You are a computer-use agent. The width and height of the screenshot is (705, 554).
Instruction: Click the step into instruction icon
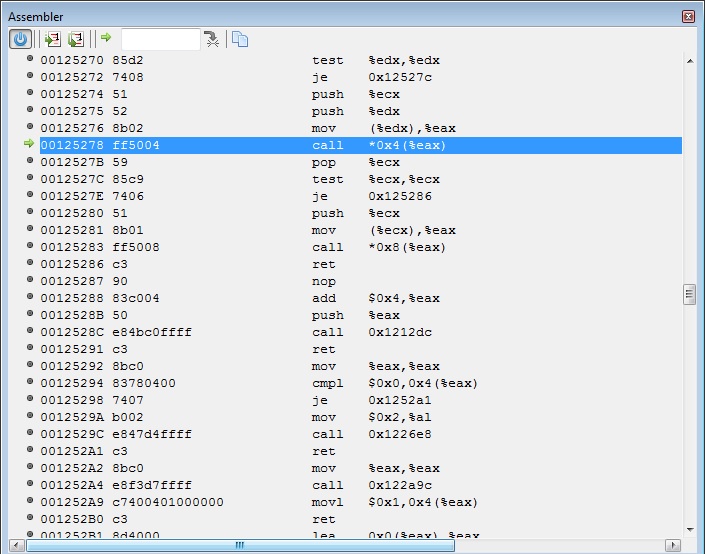click(53, 39)
